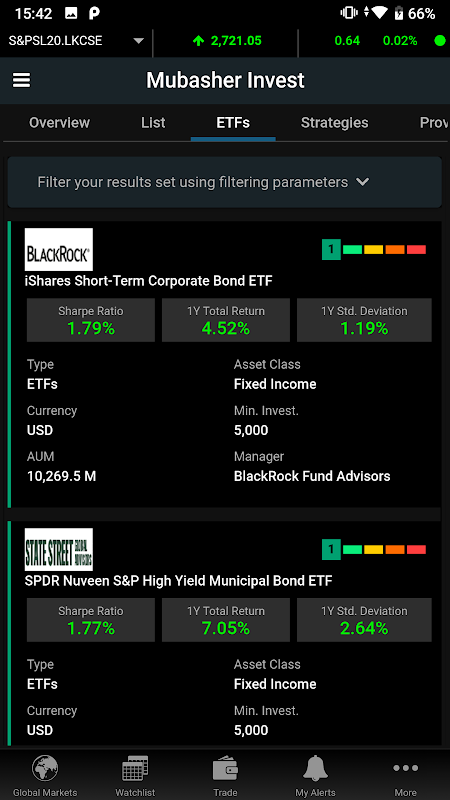Open the Global Markets globe icon

click(x=45, y=768)
